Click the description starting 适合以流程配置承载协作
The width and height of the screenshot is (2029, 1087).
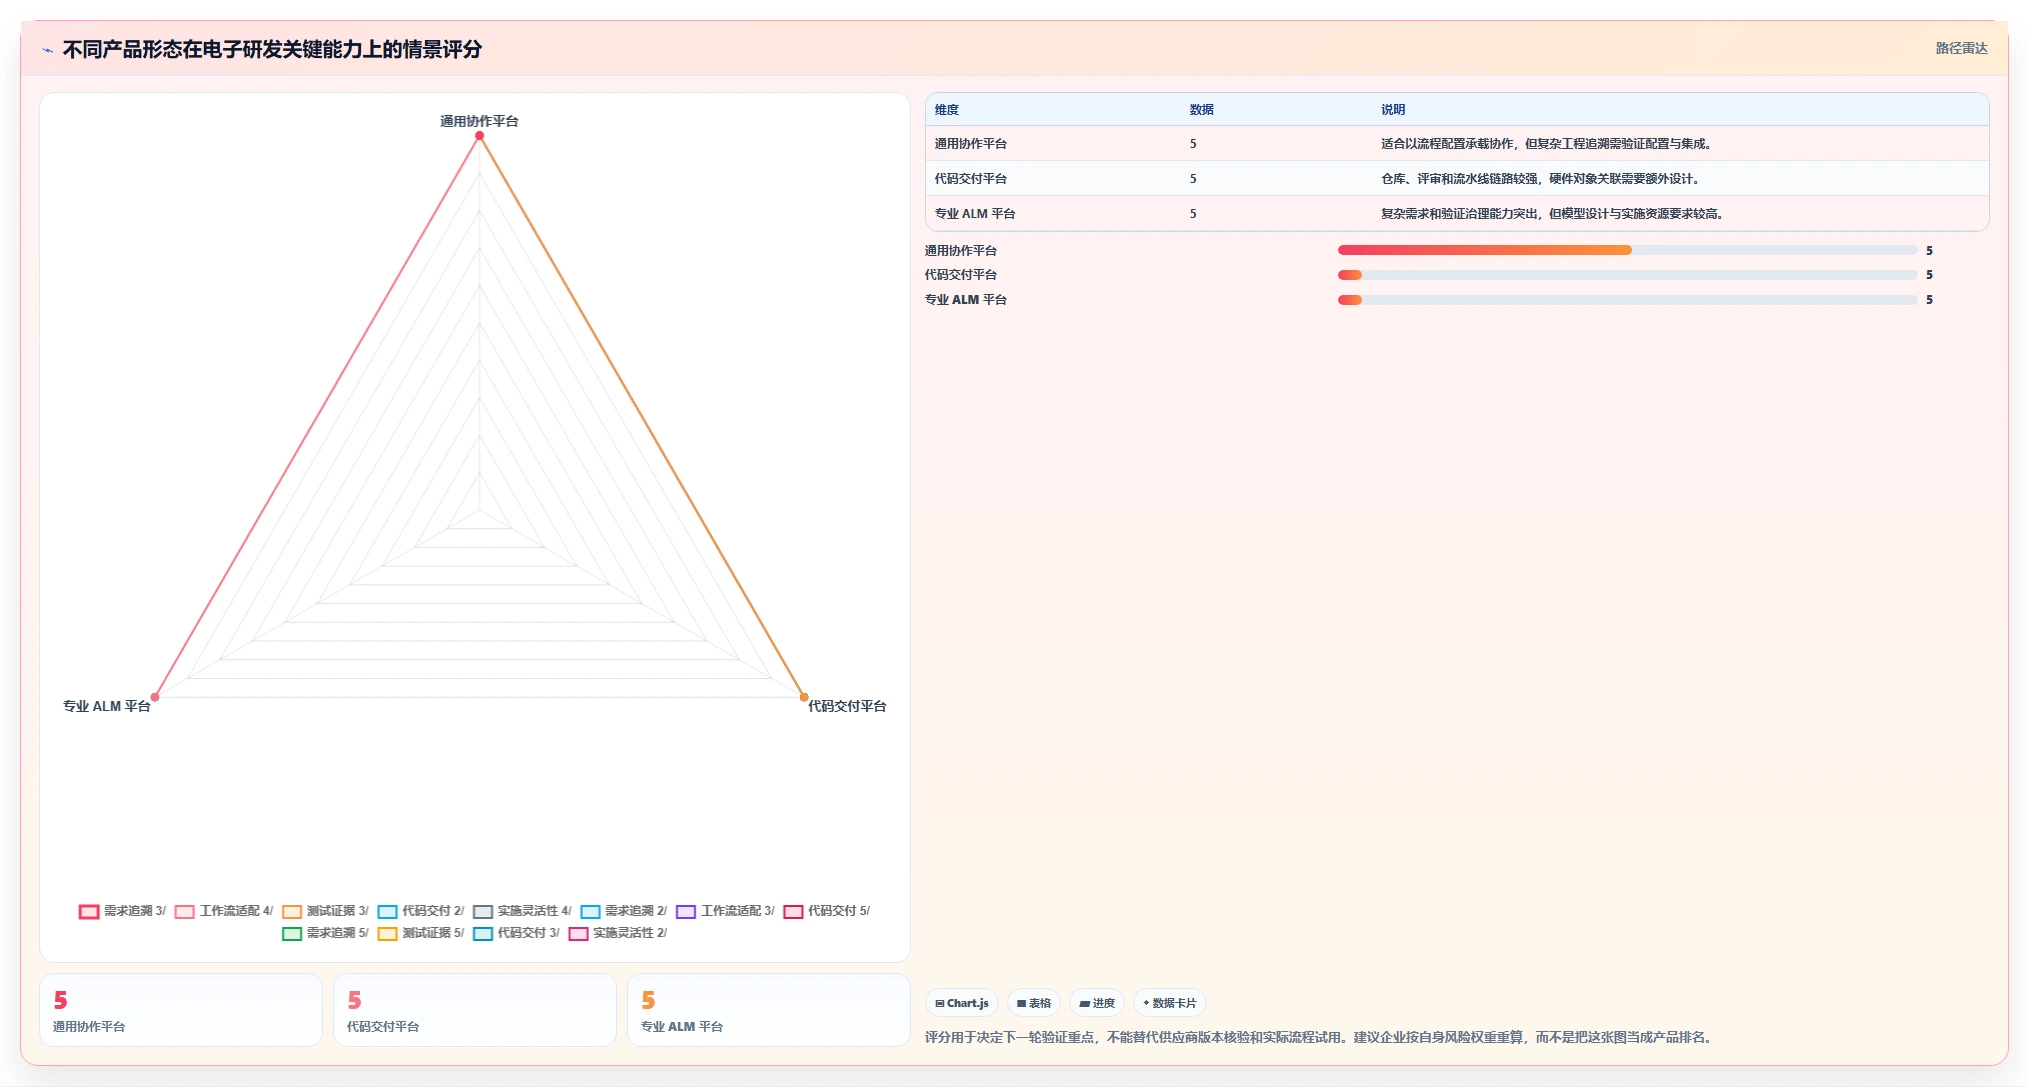point(1547,144)
